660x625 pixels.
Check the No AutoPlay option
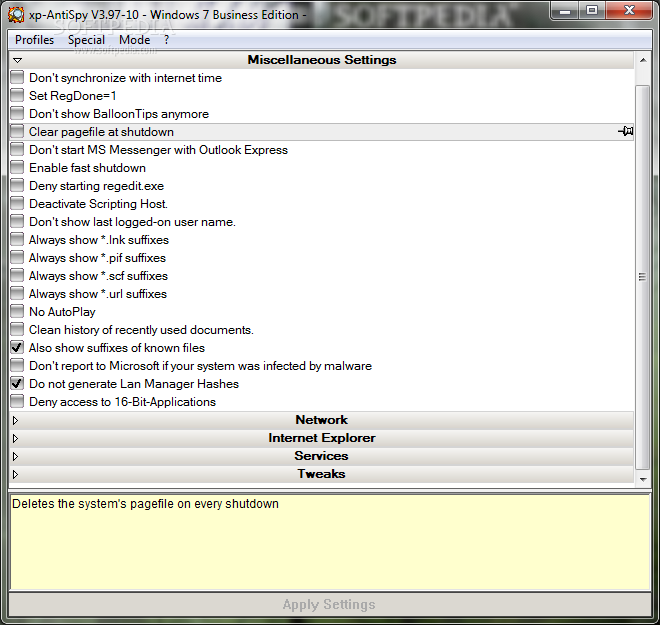click(x=17, y=311)
